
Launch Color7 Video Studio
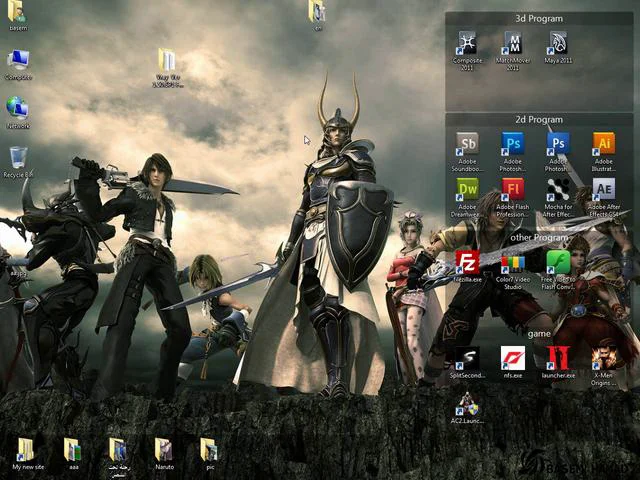click(x=513, y=270)
